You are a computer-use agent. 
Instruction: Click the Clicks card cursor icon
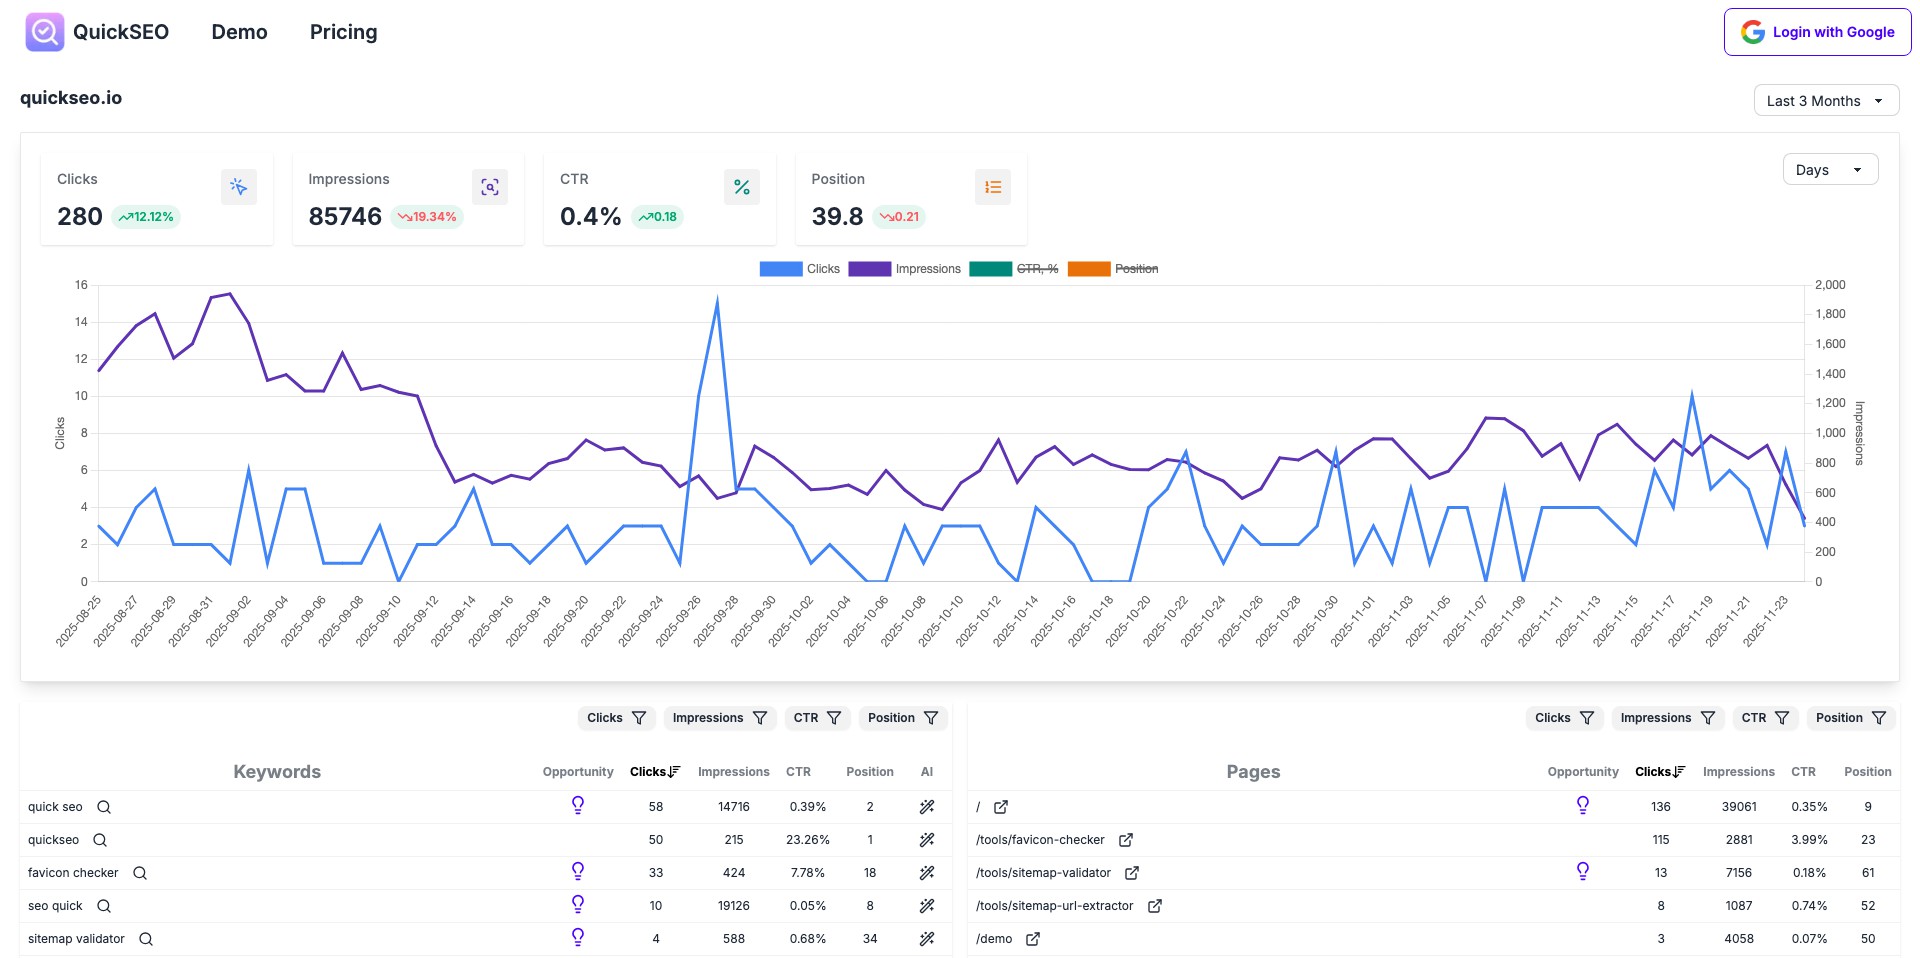tap(238, 187)
